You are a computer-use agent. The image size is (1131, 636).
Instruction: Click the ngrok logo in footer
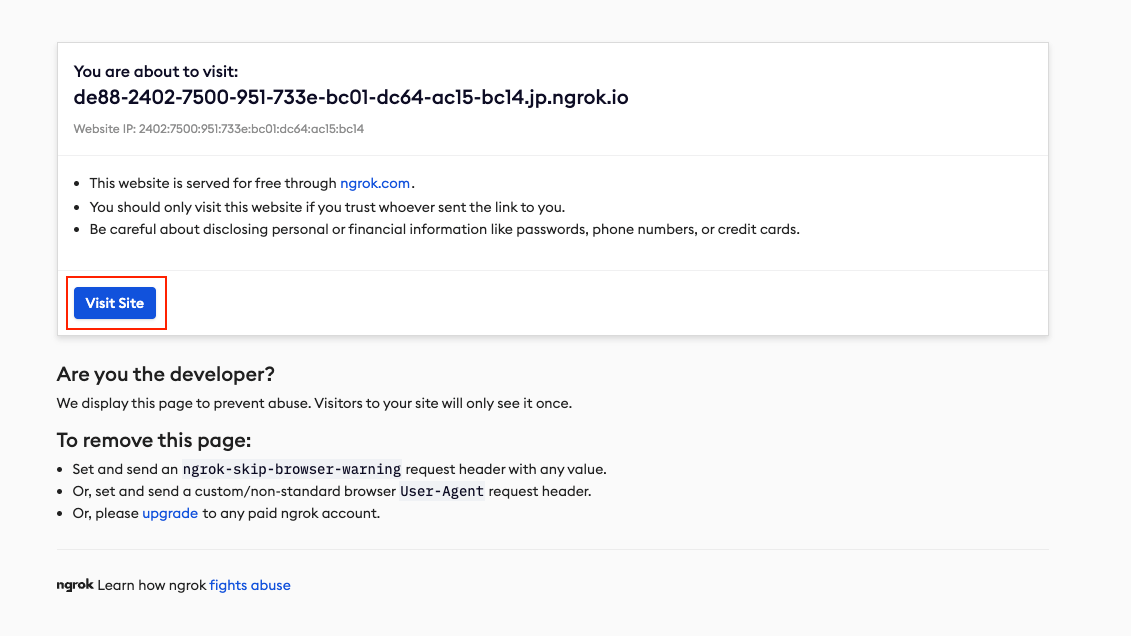[75, 585]
